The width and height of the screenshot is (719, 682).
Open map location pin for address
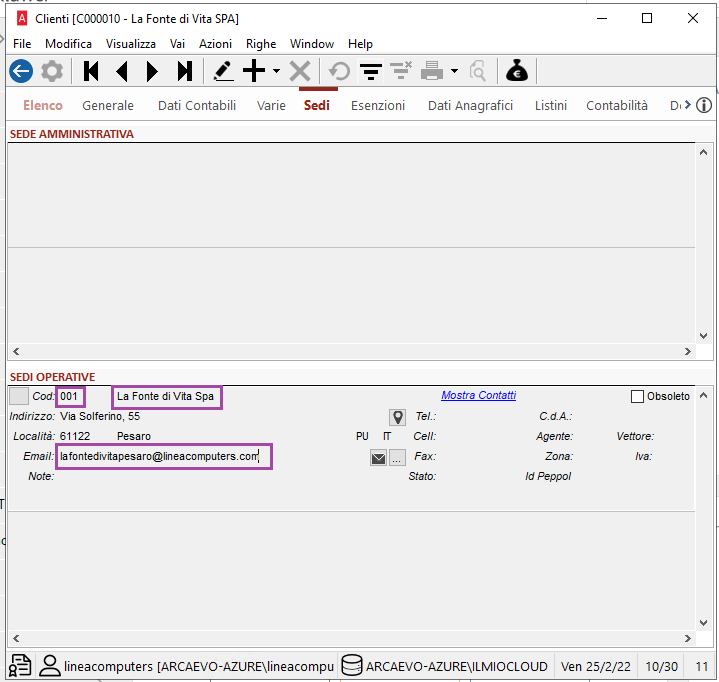coord(397,417)
